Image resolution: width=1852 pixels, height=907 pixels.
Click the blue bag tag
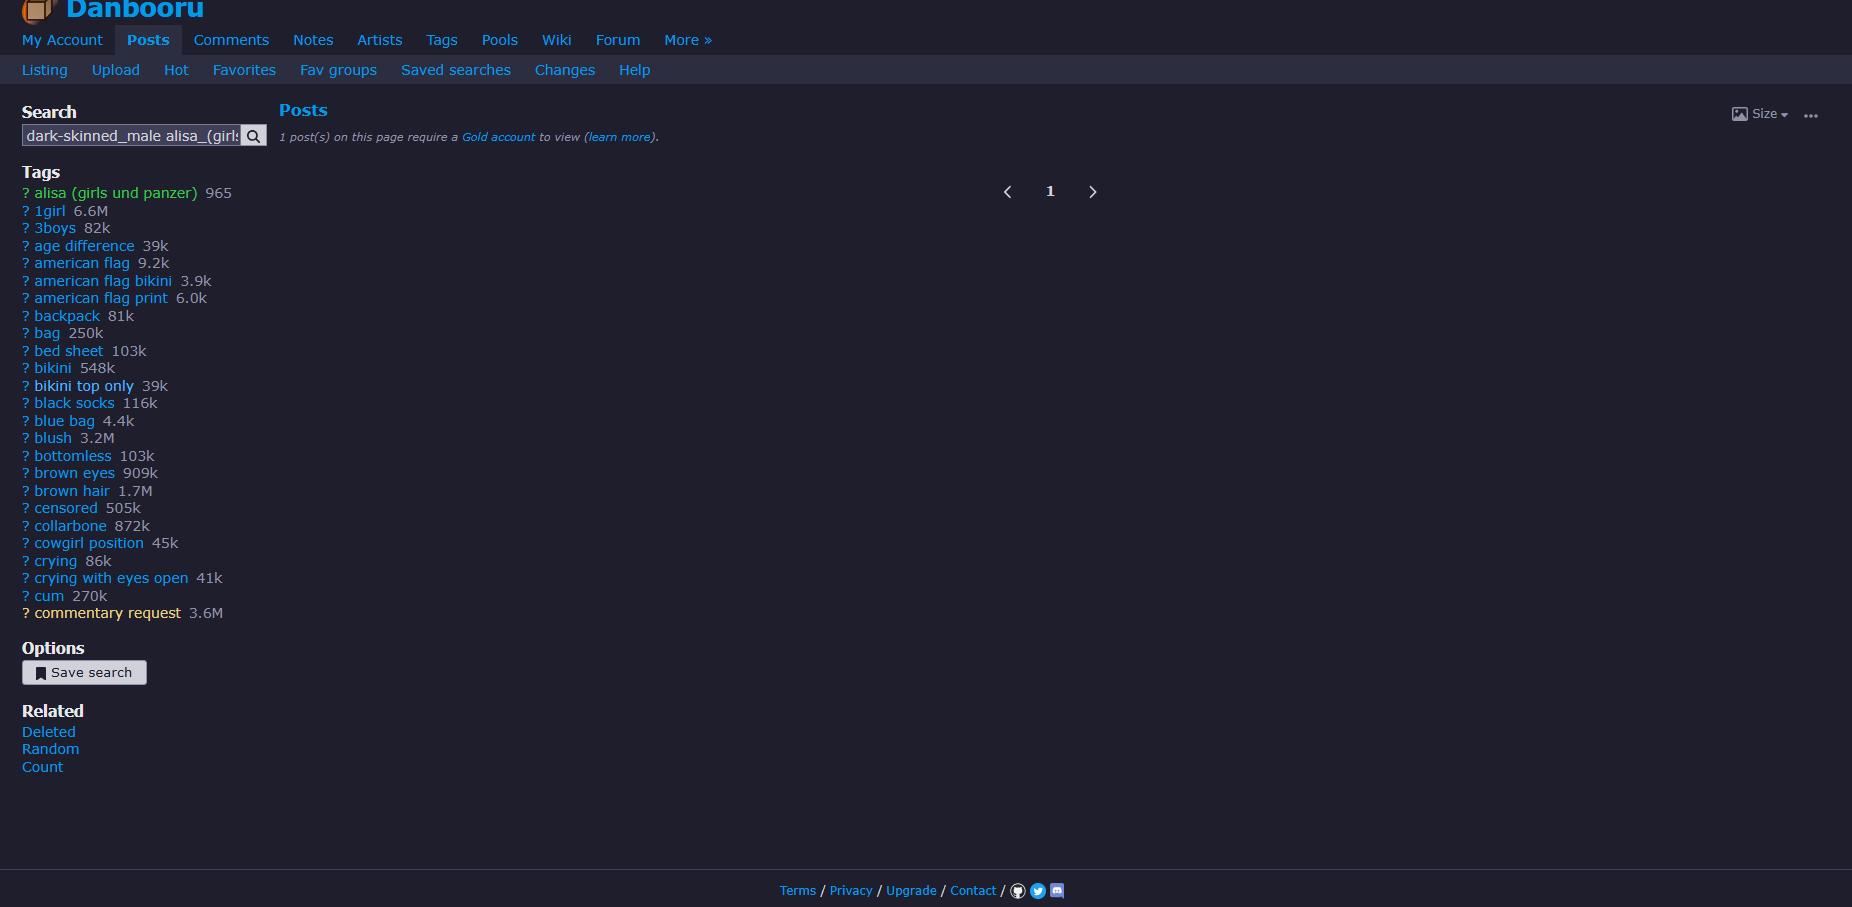64,421
